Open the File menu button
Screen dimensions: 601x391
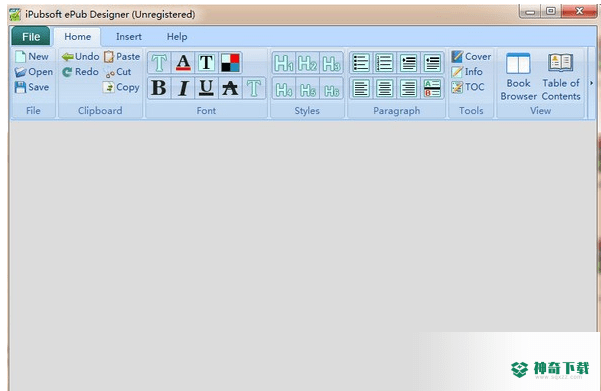pos(31,37)
